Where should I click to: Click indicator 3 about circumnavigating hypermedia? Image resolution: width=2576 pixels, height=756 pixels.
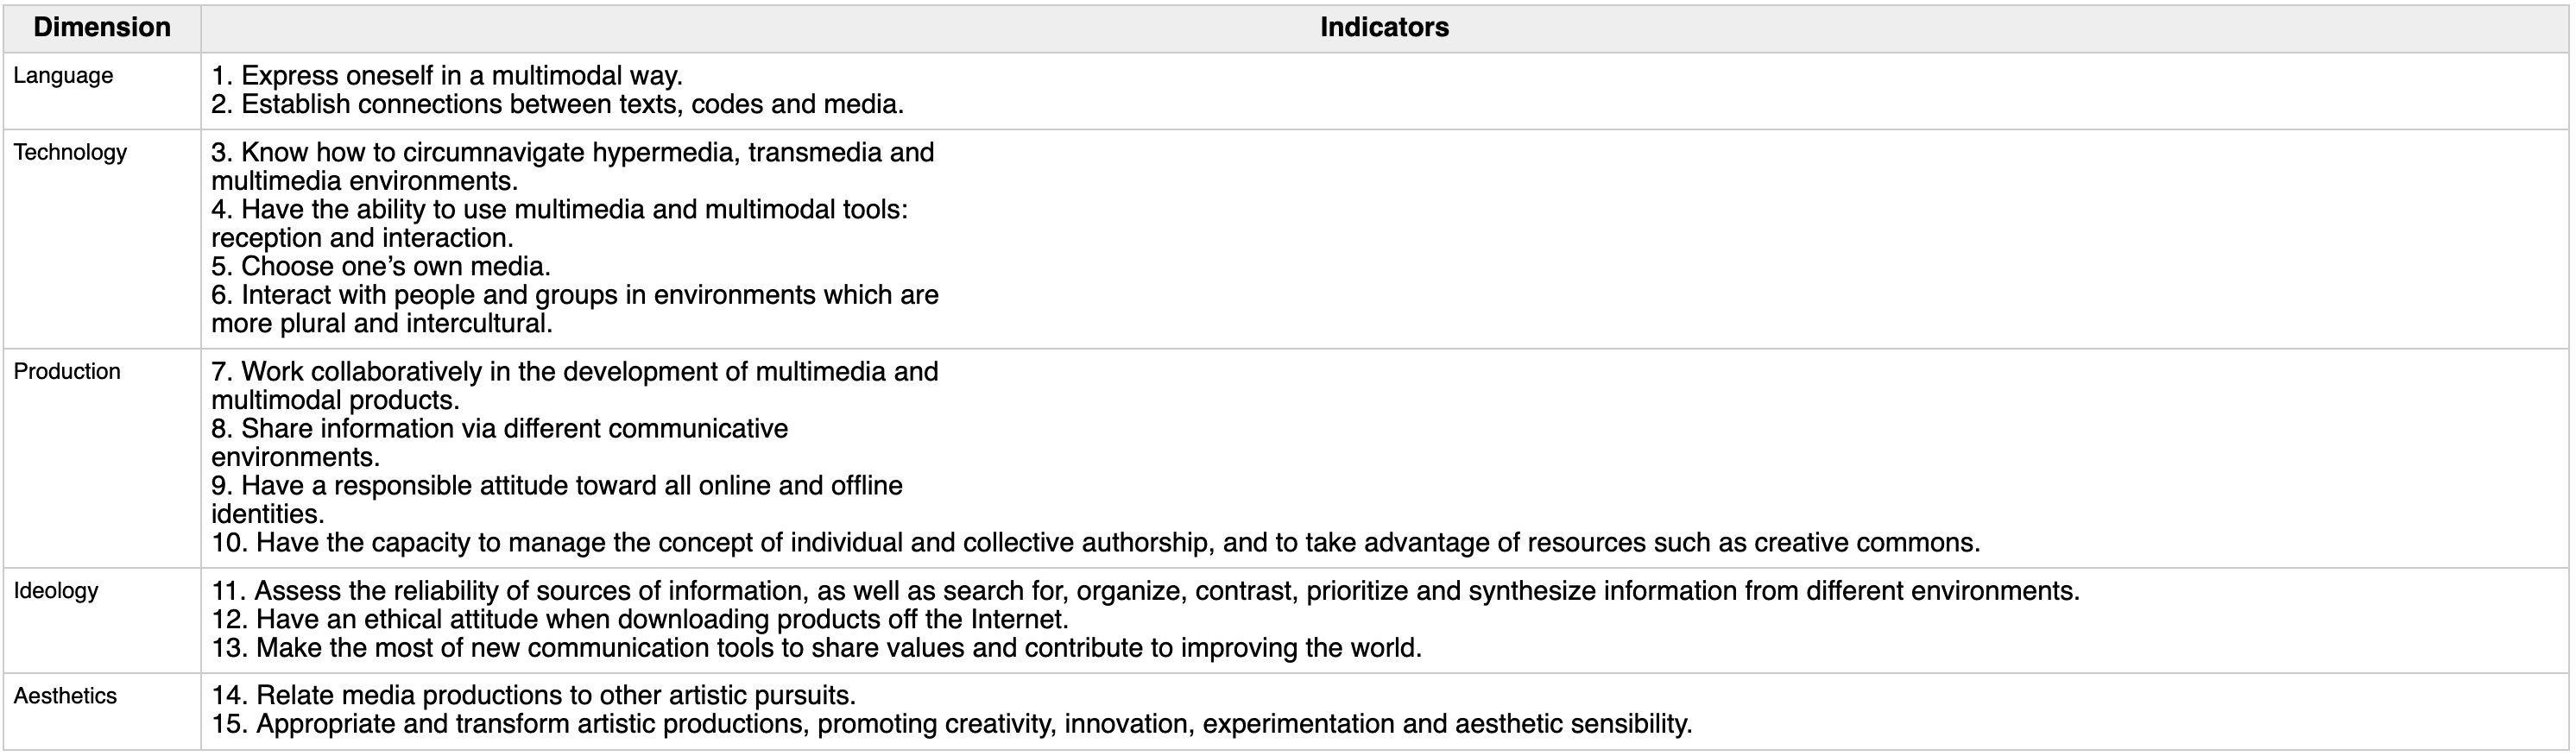point(572,153)
